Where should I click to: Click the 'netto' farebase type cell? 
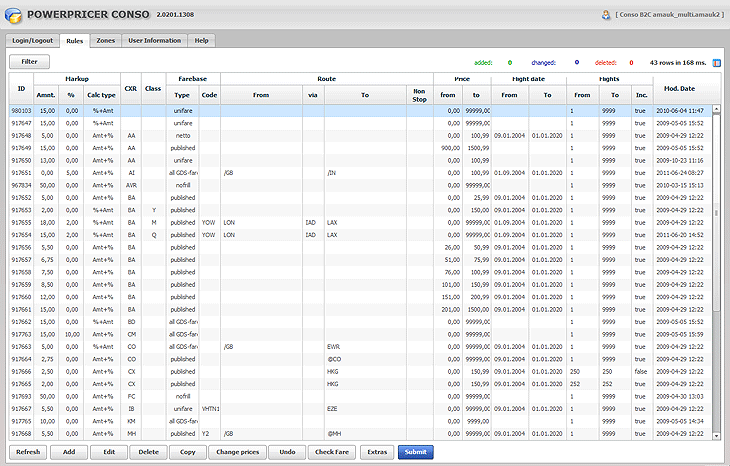coord(183,135)
